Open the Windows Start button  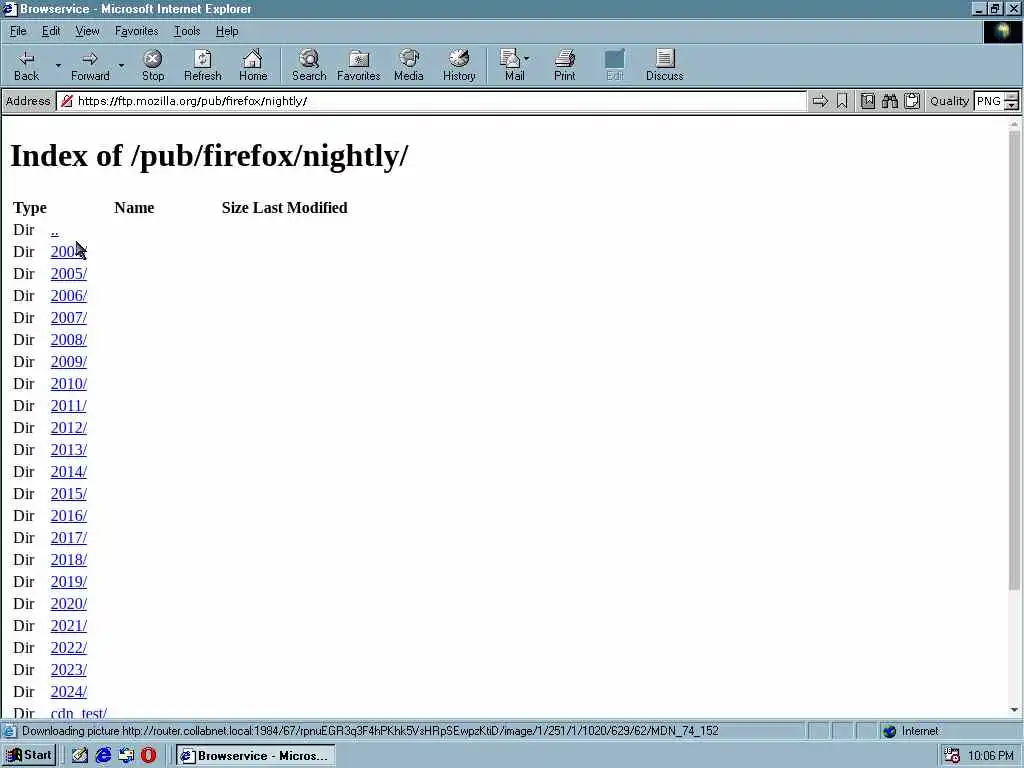(29, 756)
